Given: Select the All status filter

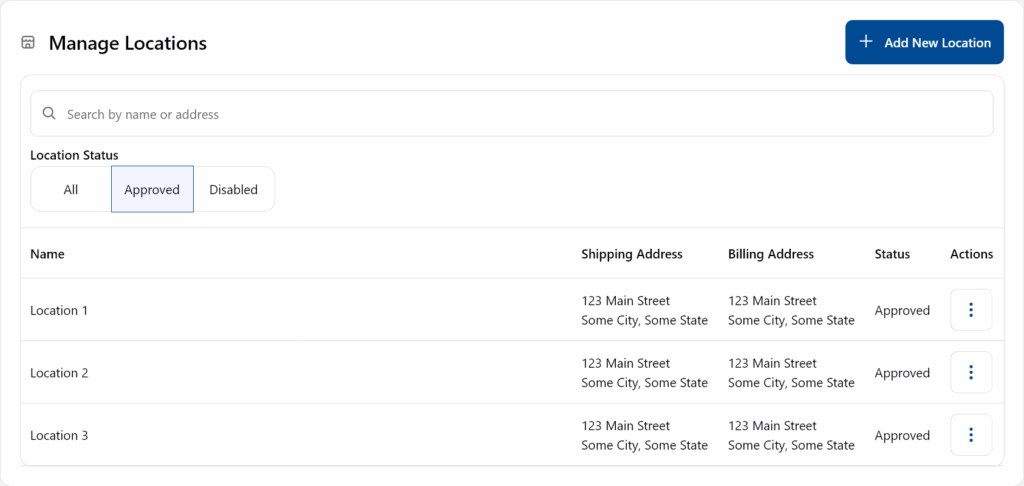Looking at the screenshot, I should (x=71, y=190).
